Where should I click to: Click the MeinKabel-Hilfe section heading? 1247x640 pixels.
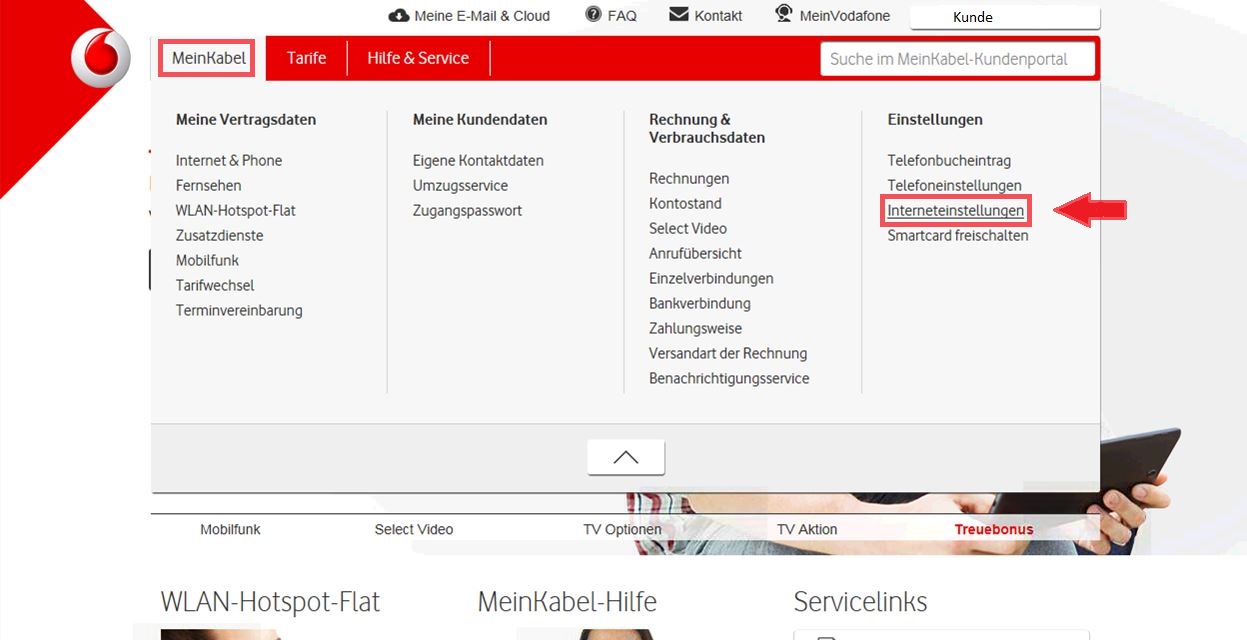coord(567,602)
